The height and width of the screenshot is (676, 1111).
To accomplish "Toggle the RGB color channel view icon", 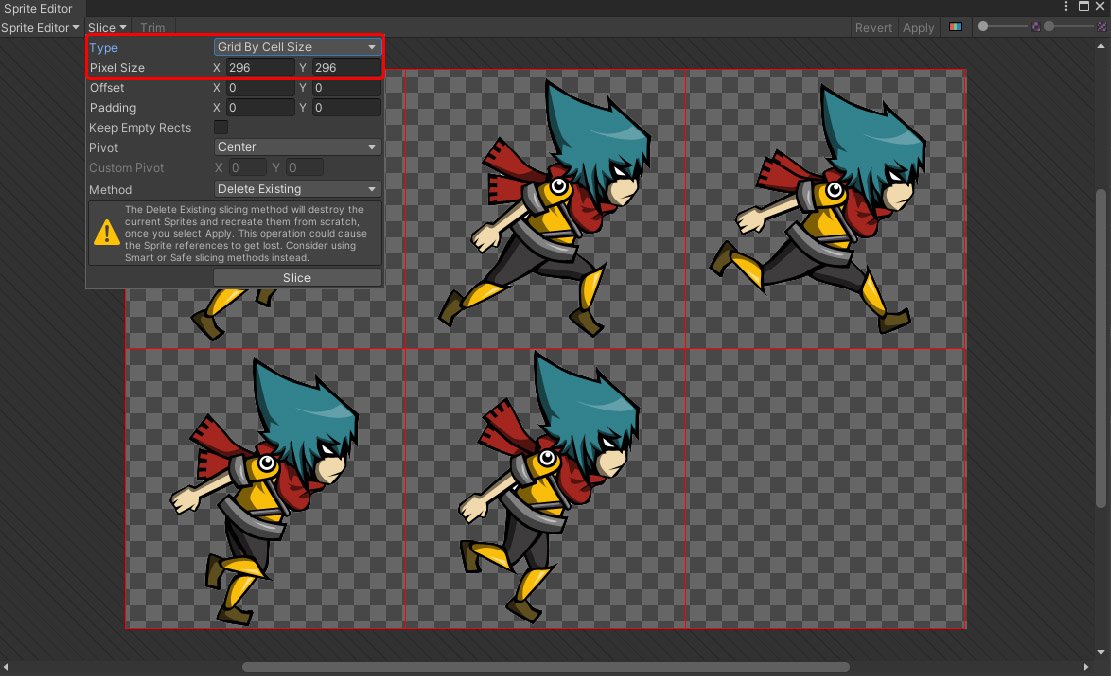I will (955, 27).
